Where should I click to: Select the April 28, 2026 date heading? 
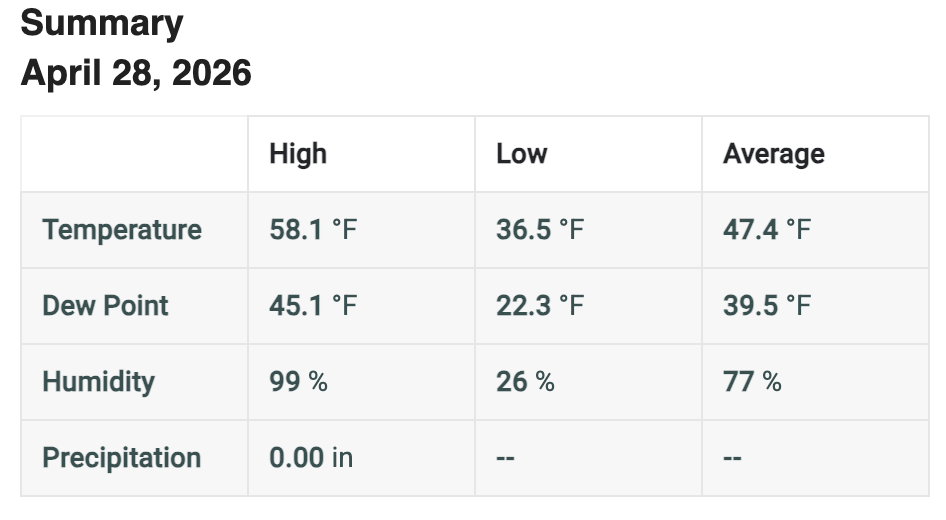click(136, 73)
